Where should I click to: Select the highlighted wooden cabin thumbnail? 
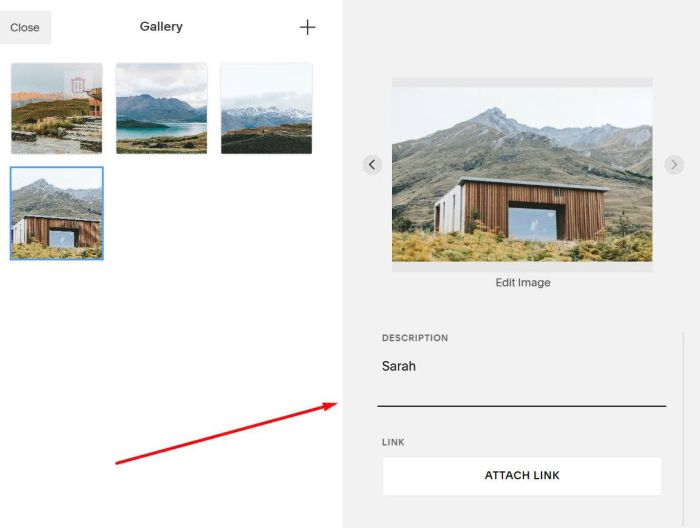tap(57, 213)
